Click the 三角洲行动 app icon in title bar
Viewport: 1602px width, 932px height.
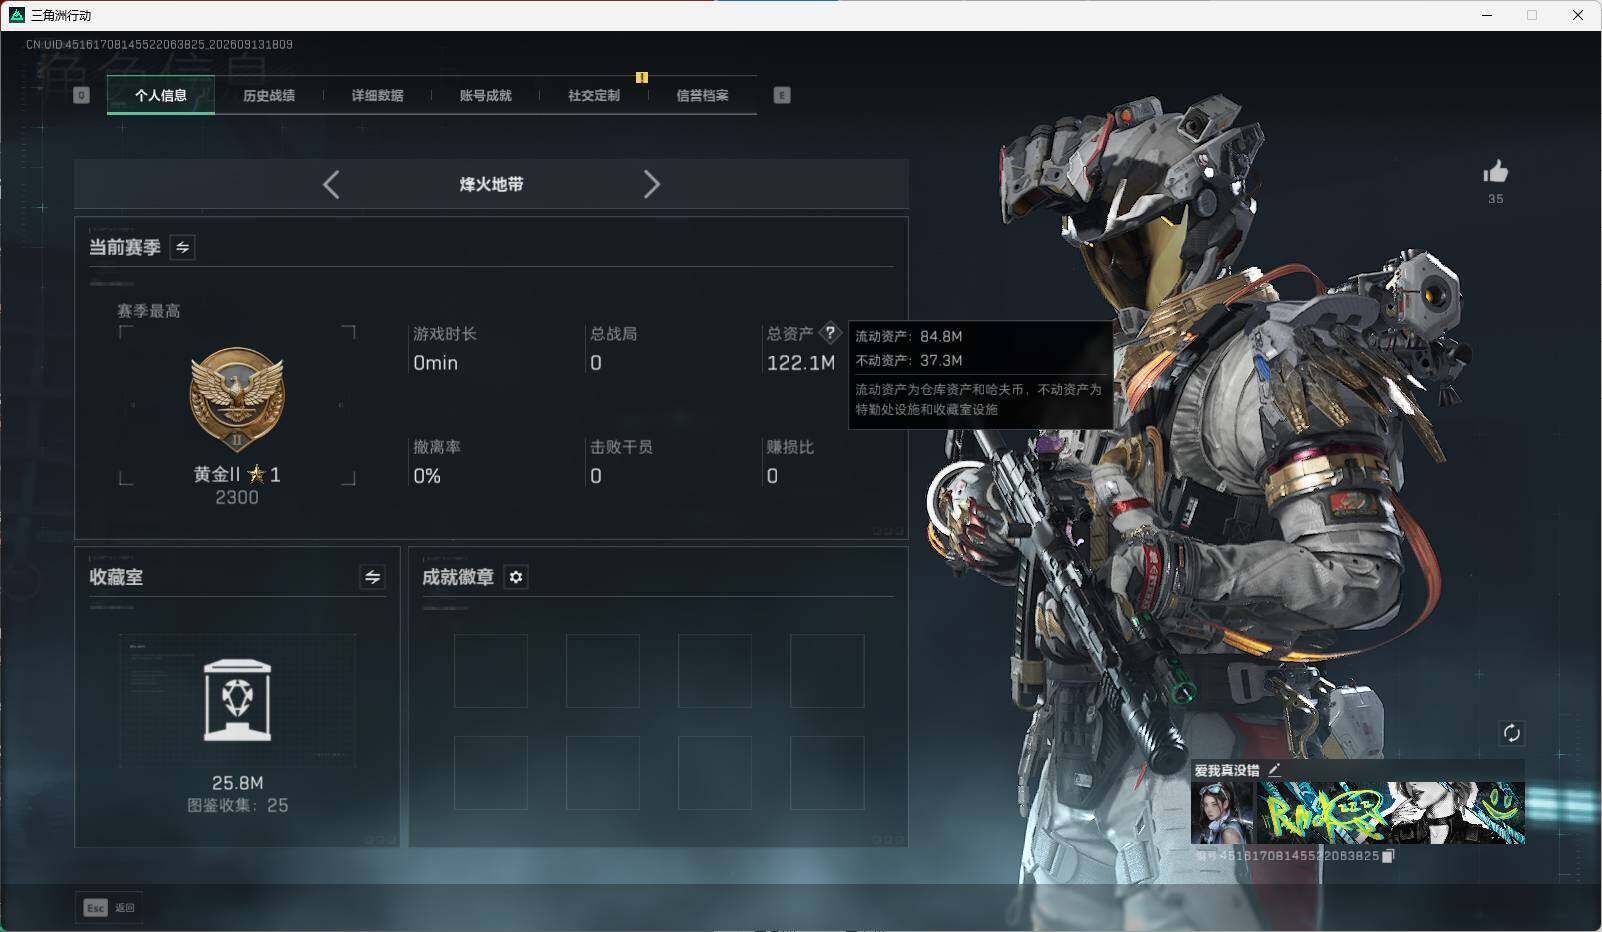[16, 15]
